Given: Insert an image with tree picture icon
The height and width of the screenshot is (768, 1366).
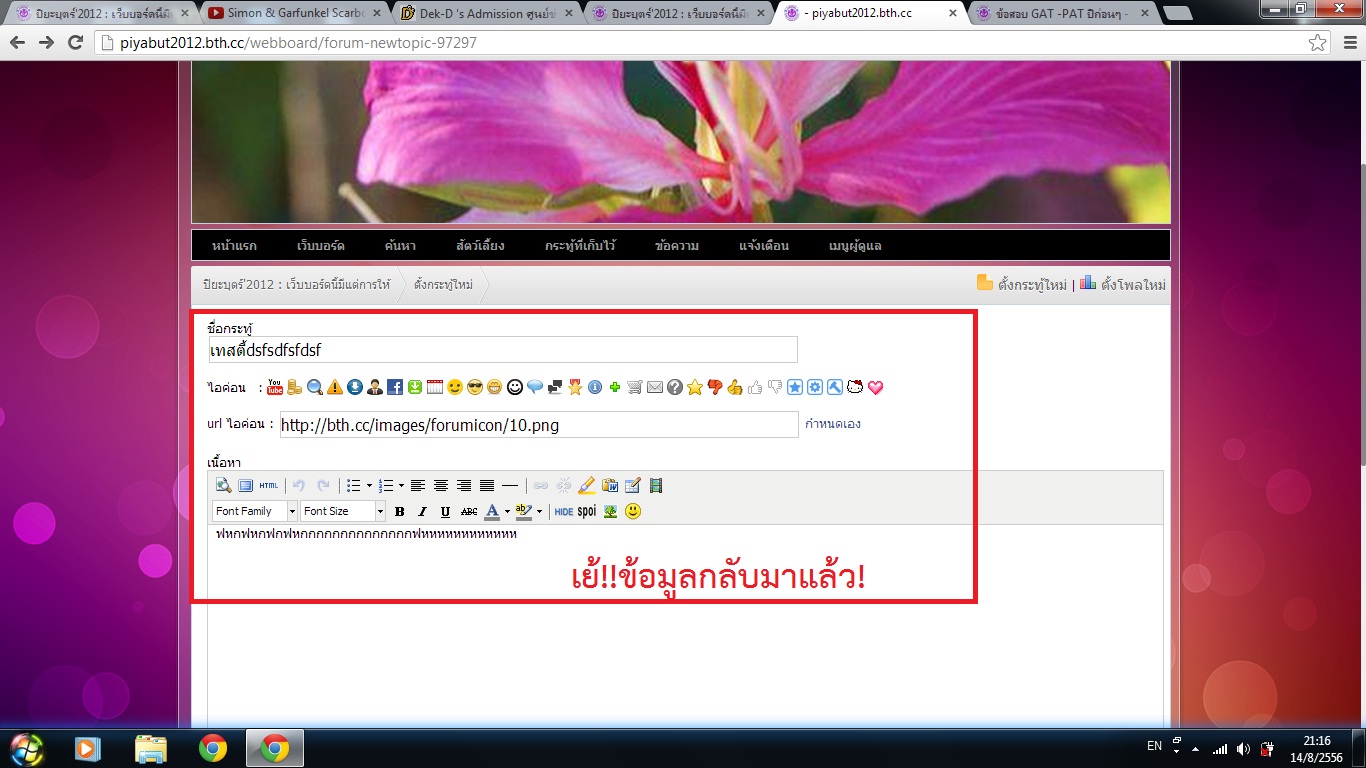Looking at the screenshot, I should 610,511.
